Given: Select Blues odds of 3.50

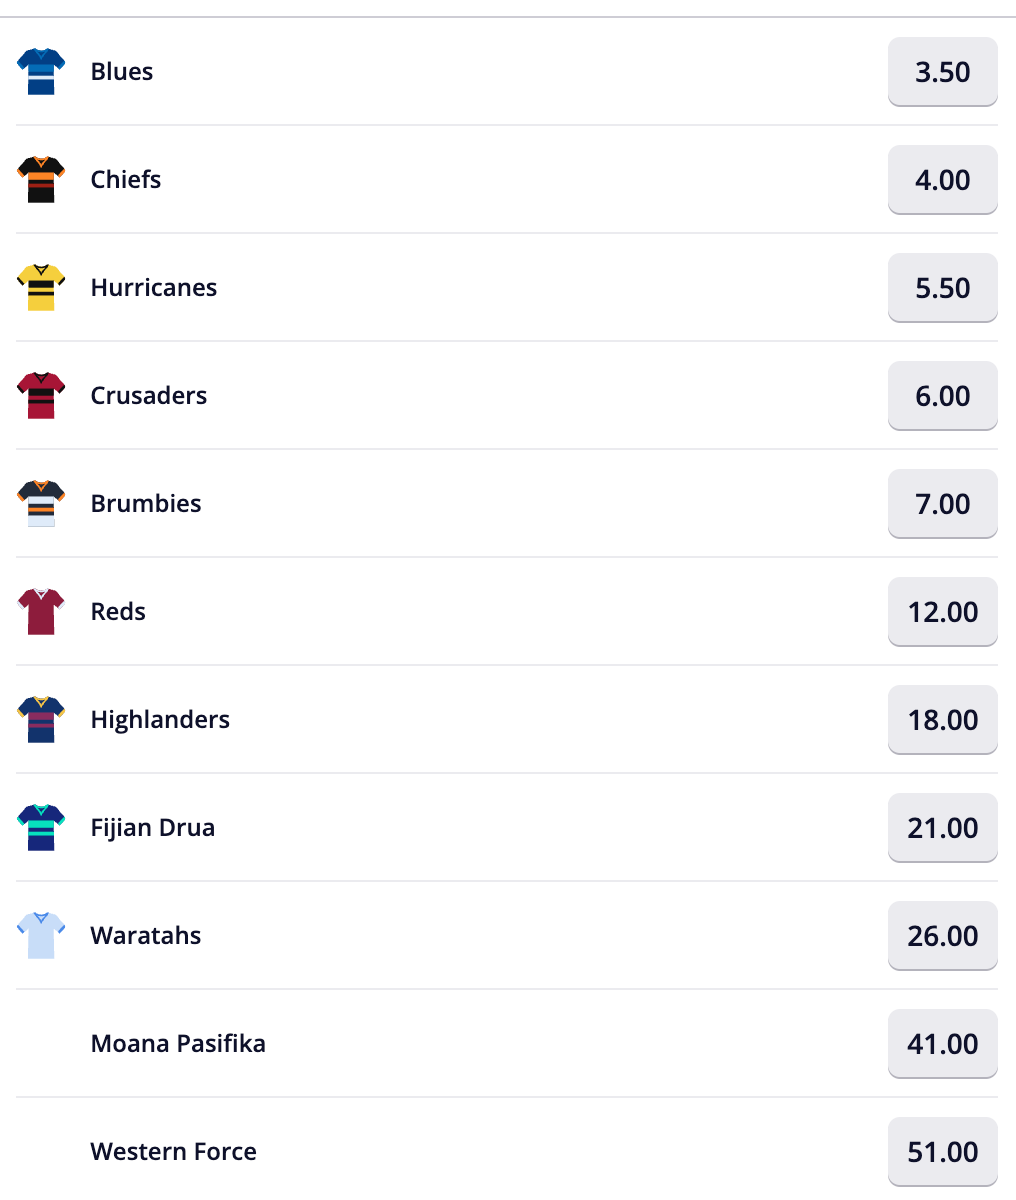Looking at the screenshot, I should click(x=942, y=72).
